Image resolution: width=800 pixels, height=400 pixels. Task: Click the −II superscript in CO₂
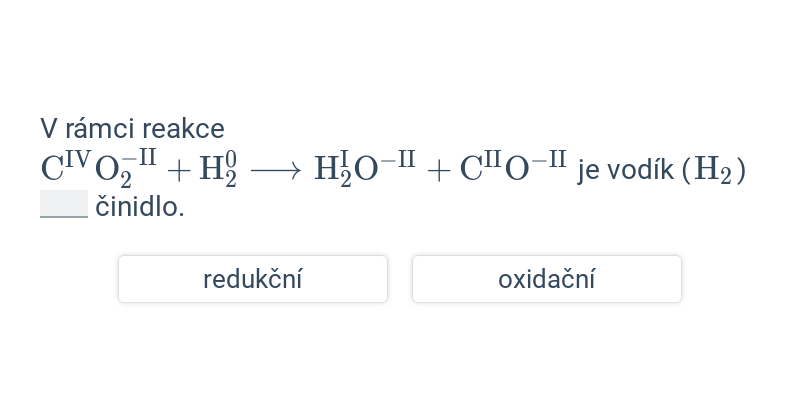[139, 157]
